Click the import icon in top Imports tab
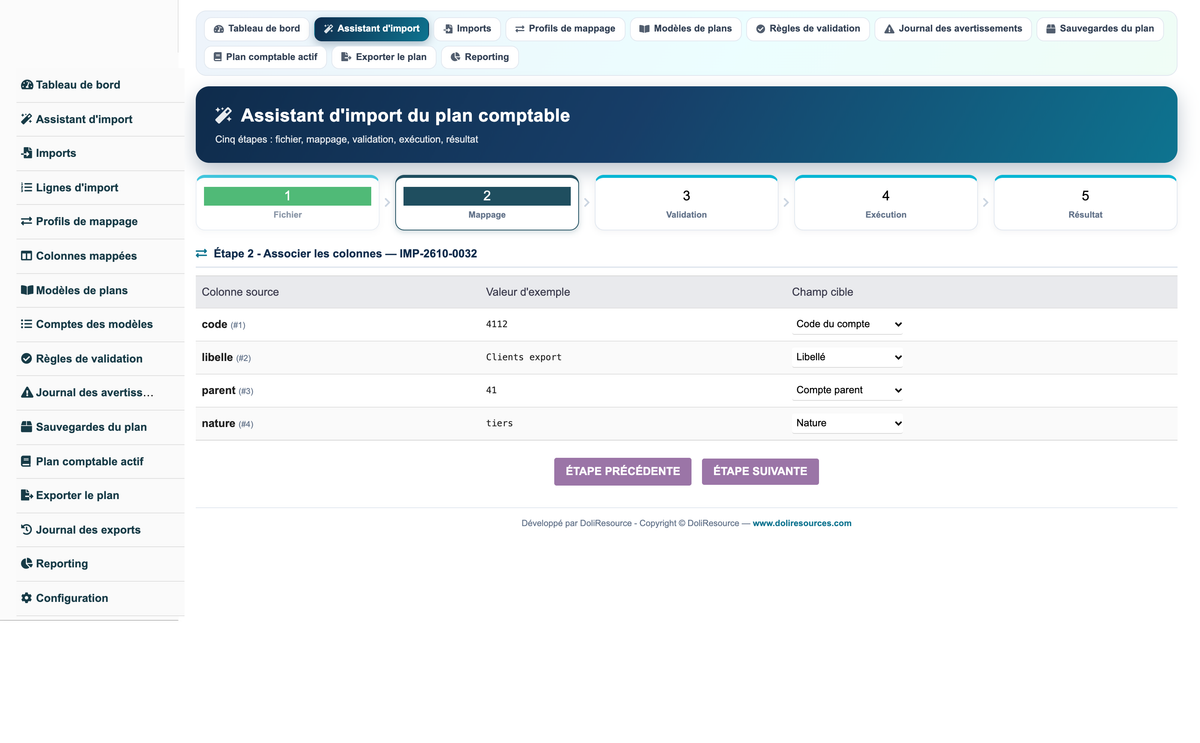This screenshot has height=743, width=1200. click(x=448, y=29)
